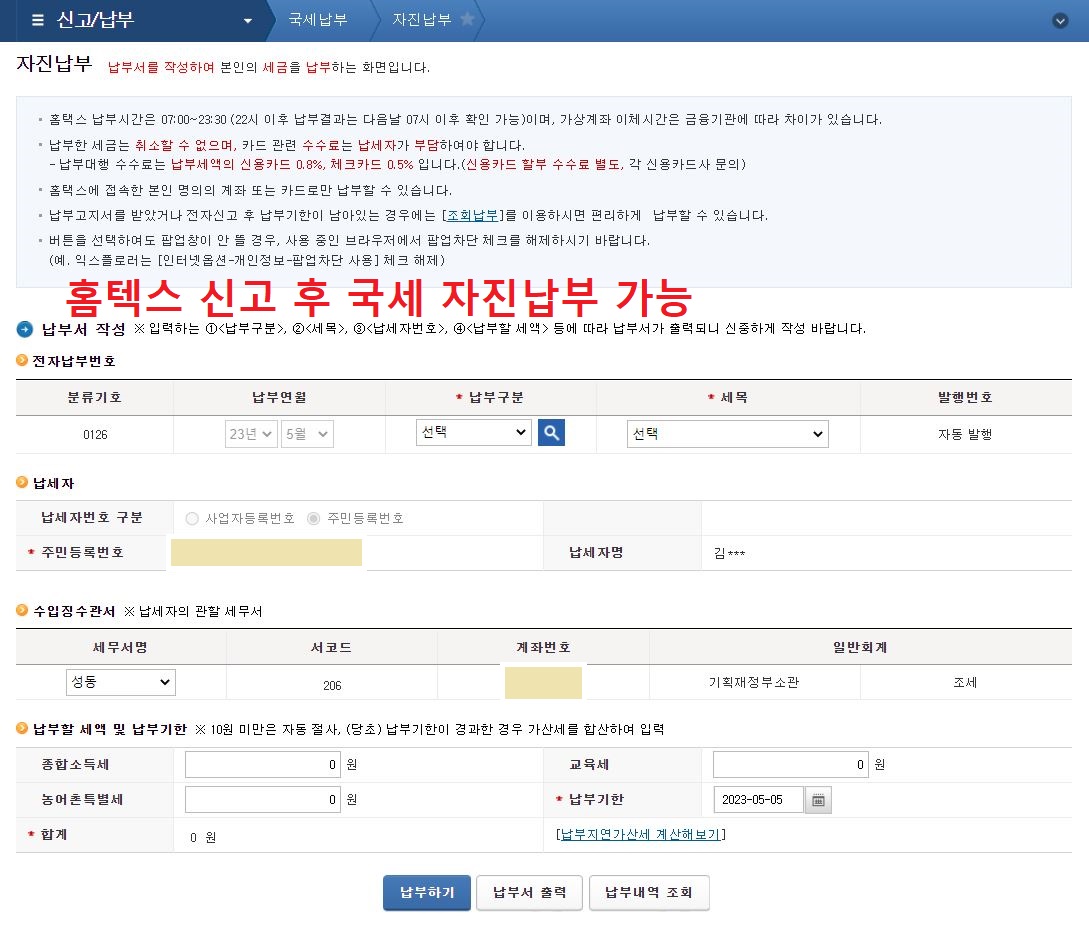The width and height of the screenshot is (1089, 925).
Task: Open the hamburger menu icon beside 신고/납부
Action: [38, 20]
